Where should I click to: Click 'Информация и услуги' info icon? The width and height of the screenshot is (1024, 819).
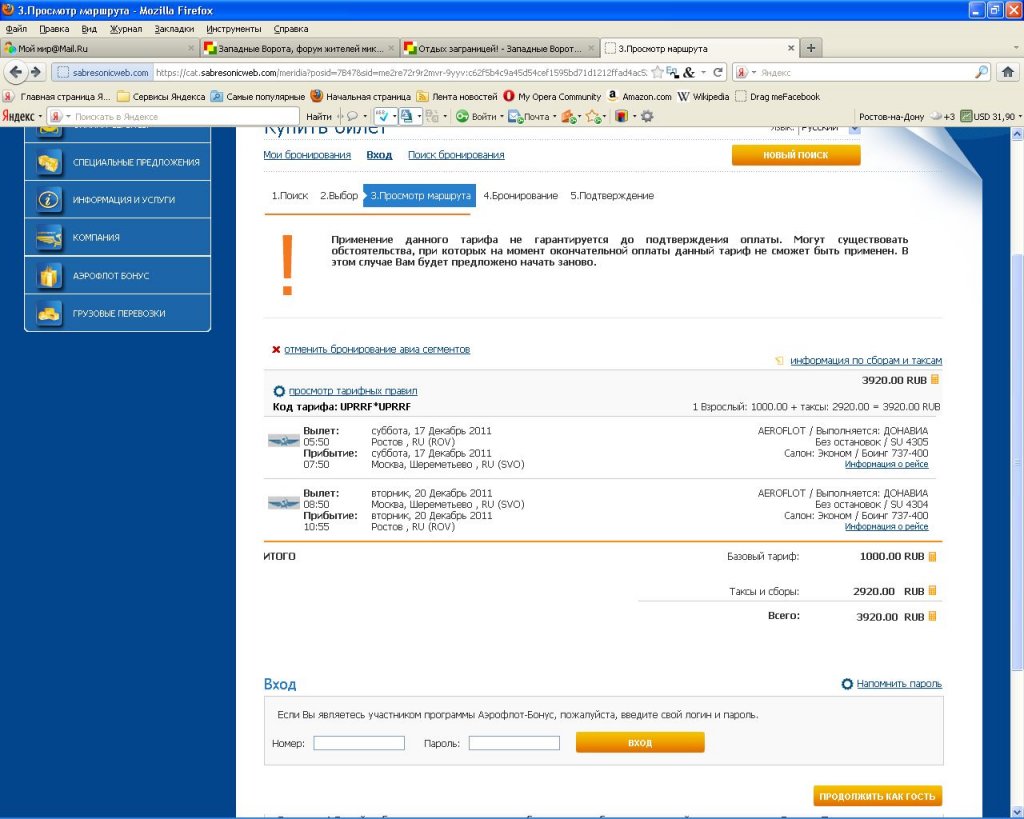click(48, 199)
